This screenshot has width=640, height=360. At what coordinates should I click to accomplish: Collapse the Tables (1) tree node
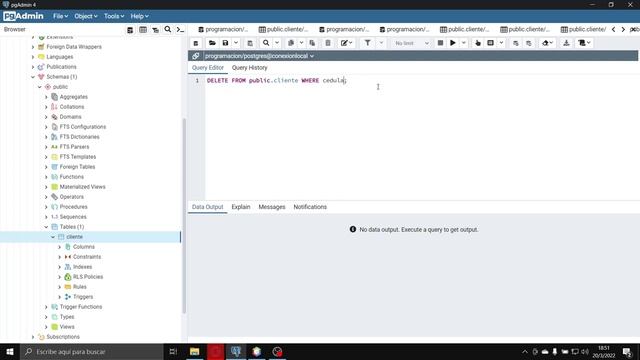point(46,227)
